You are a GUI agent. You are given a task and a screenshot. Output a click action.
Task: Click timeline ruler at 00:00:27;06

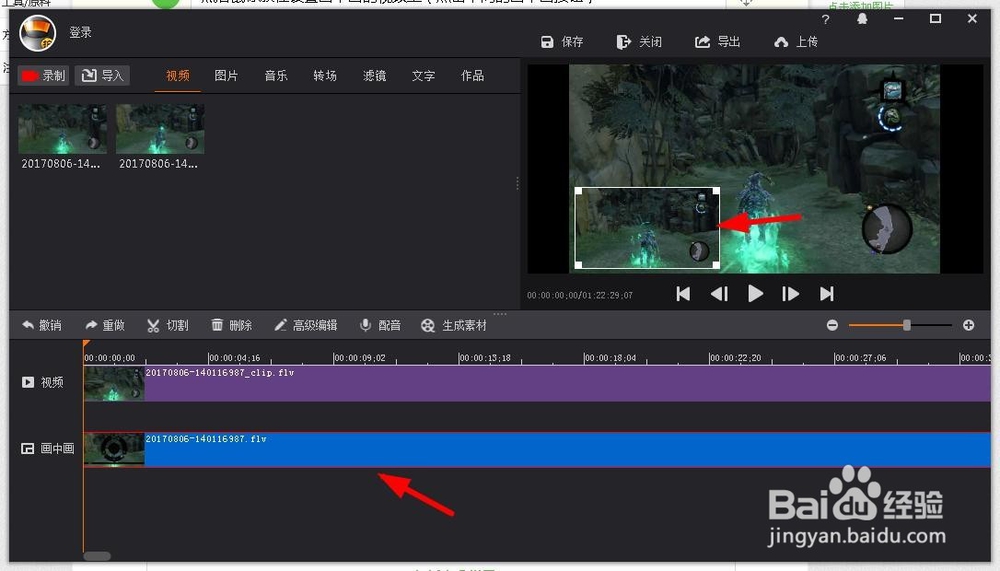click(860, 359)
